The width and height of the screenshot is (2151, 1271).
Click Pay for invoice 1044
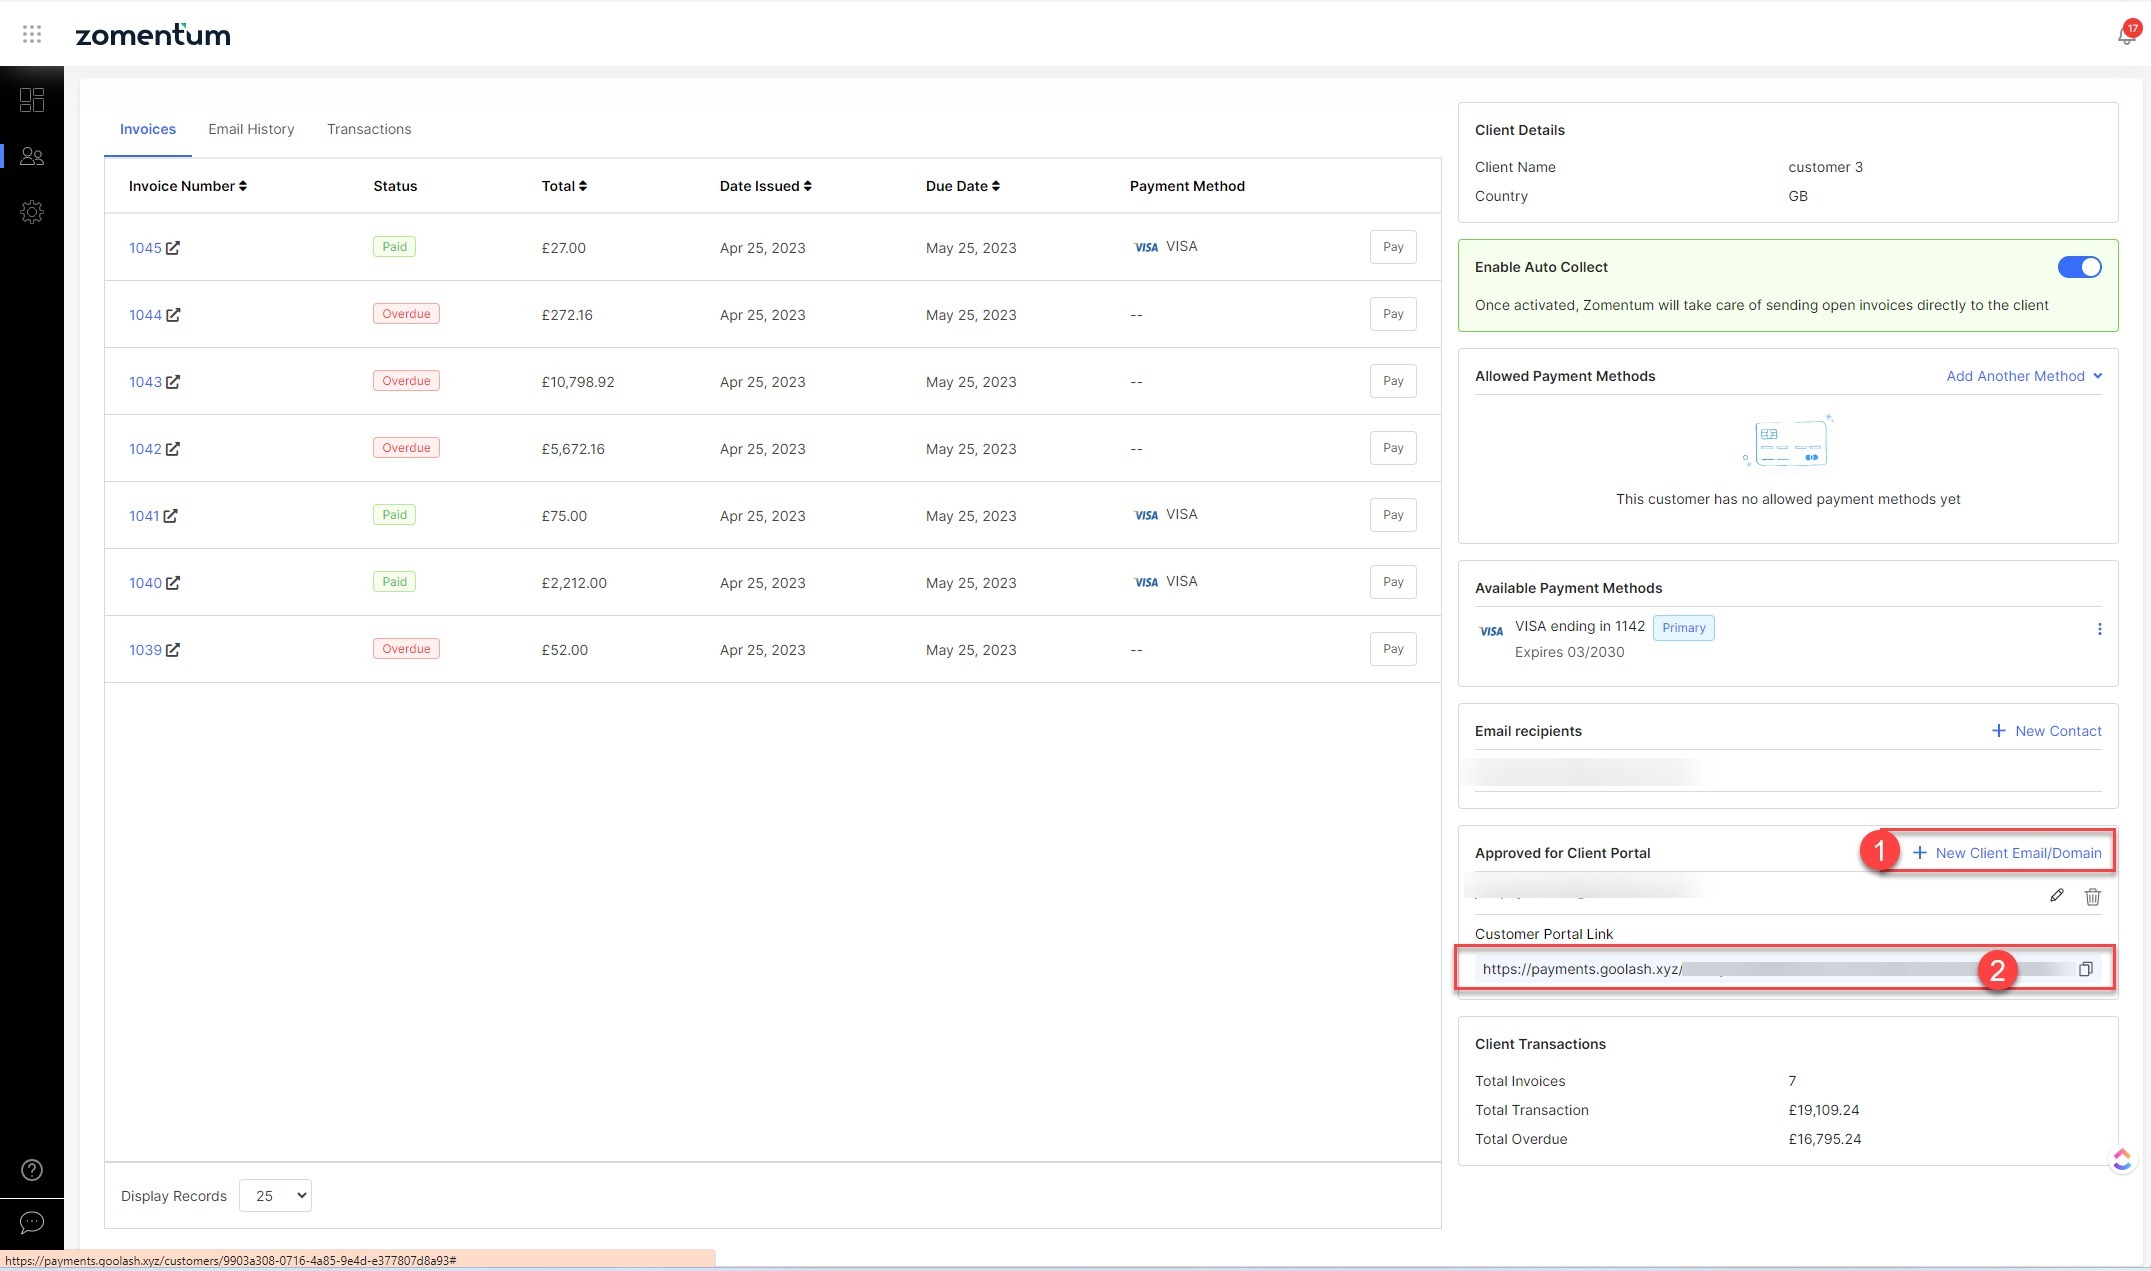pyautogui.click(x=1392, y=314)
